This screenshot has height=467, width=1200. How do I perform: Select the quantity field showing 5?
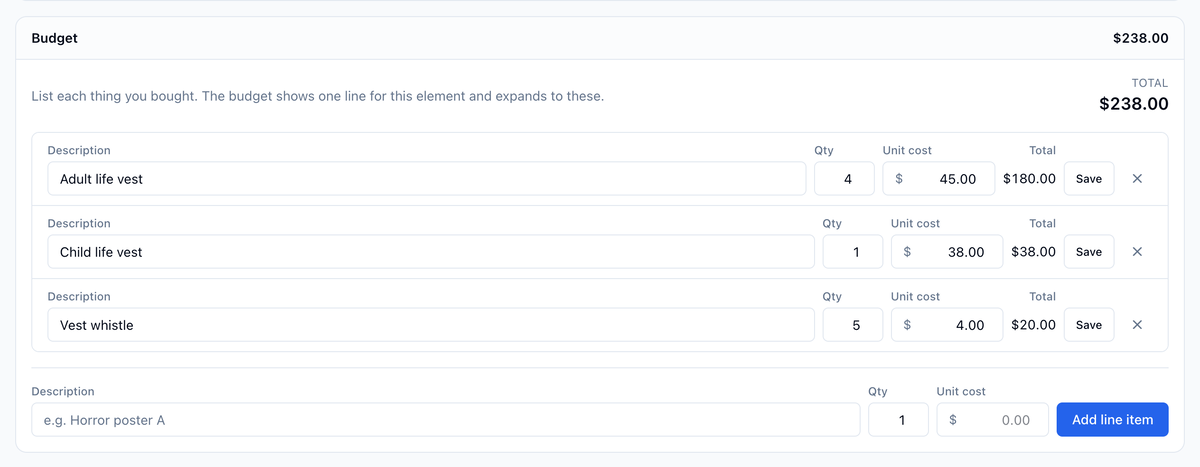(852, 325)
